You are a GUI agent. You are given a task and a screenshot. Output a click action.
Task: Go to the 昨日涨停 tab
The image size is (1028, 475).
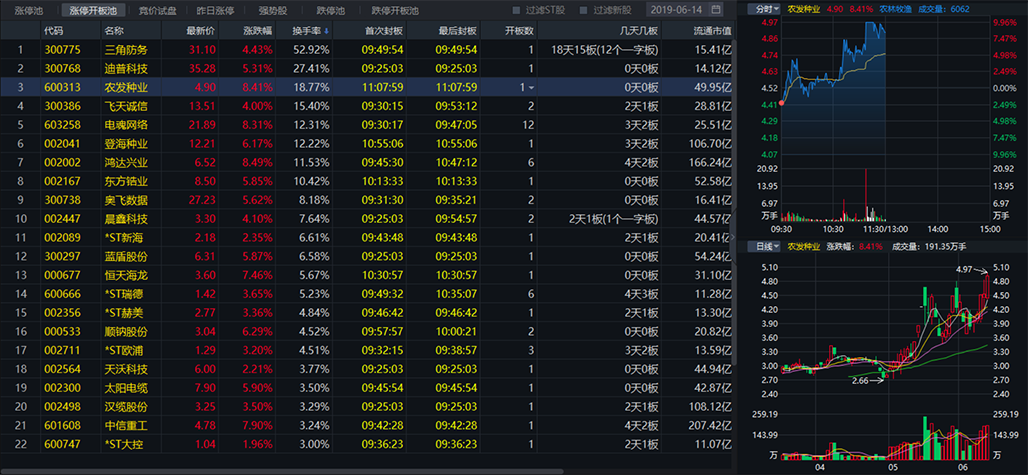[x=215, y=10]
